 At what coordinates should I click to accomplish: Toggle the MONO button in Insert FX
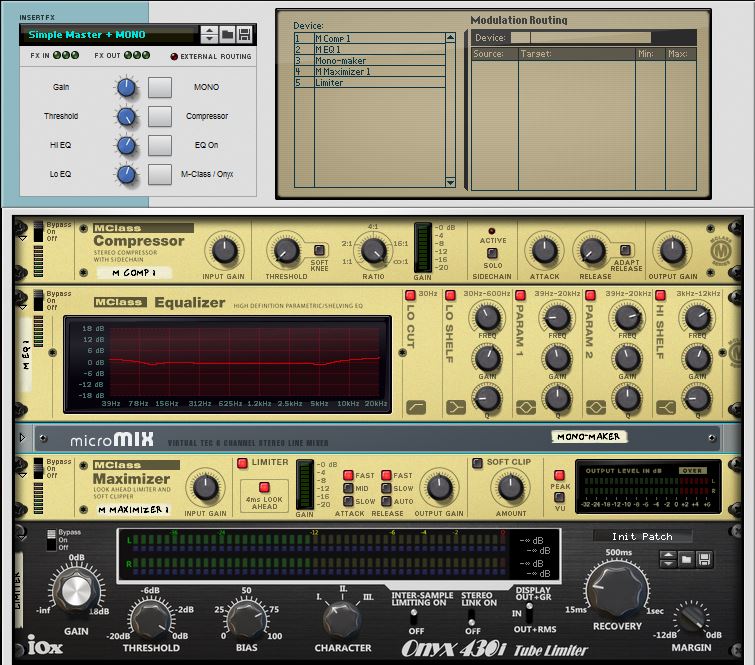[x=160, y=88]
